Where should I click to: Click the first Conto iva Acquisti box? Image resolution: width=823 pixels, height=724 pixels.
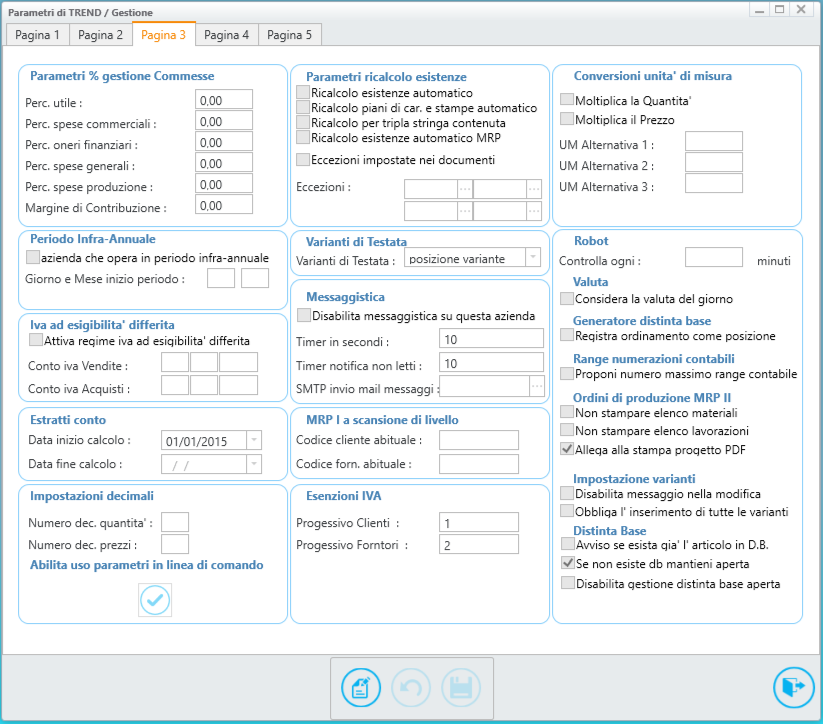(175, 385)
